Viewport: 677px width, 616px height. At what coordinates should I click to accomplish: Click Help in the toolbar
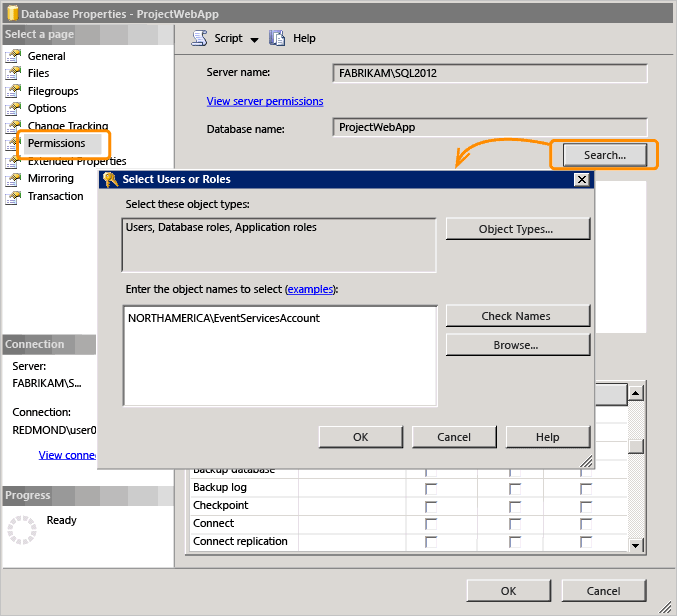304,38
